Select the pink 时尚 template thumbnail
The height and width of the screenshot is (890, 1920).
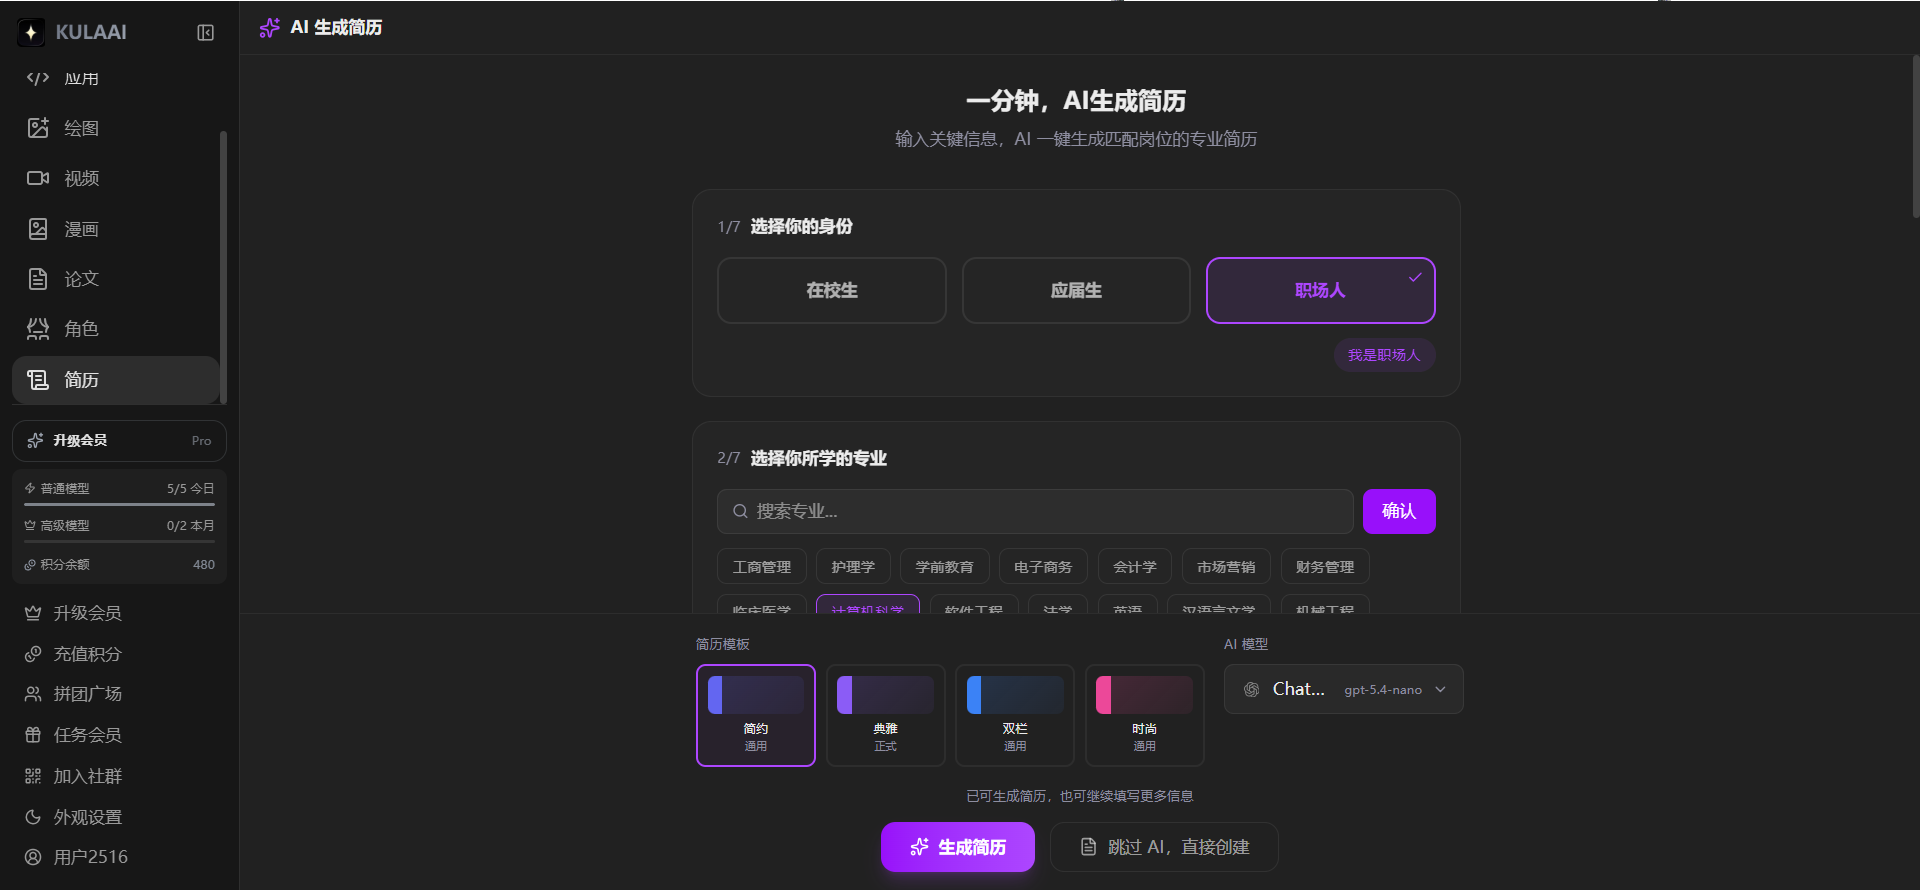point(1145,715)
